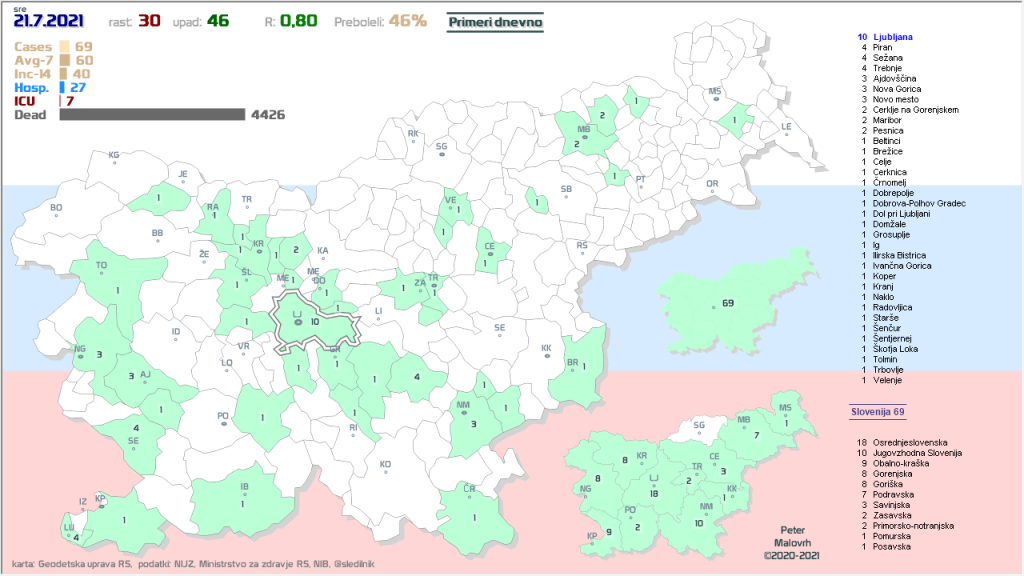This screenshot has width=1024, height=576.
Task: Click the Cases color swatch in the legend
Action: tap(64, 47)
